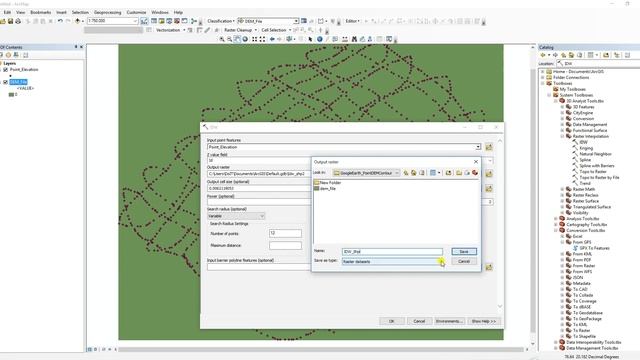Image resolution: width=640 pixels, height=360 pixels.
Task: Expand Folder Connections in Catalog
Action: [543, 78]
